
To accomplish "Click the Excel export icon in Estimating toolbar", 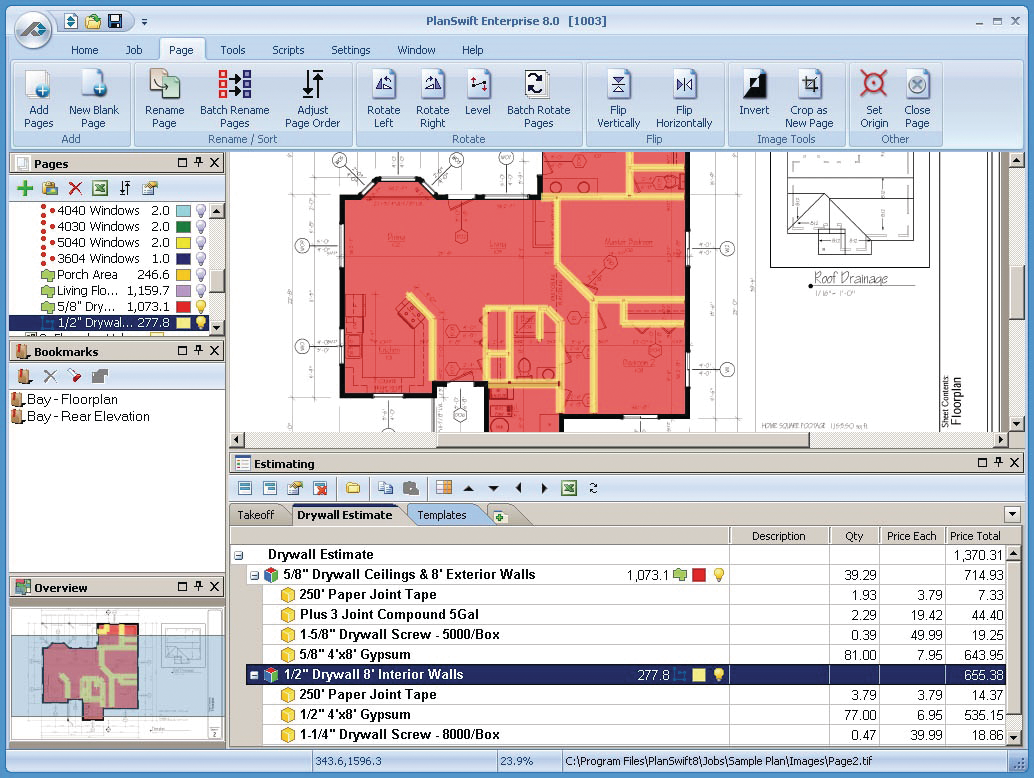I will point(568,488).
